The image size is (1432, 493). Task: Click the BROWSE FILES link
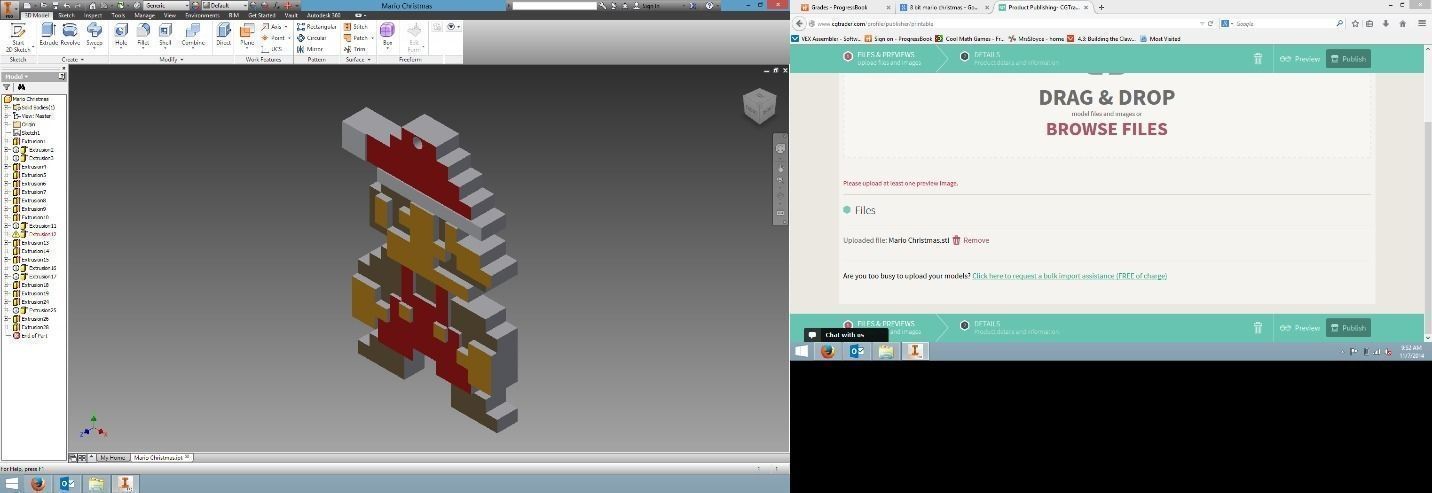1106,129
